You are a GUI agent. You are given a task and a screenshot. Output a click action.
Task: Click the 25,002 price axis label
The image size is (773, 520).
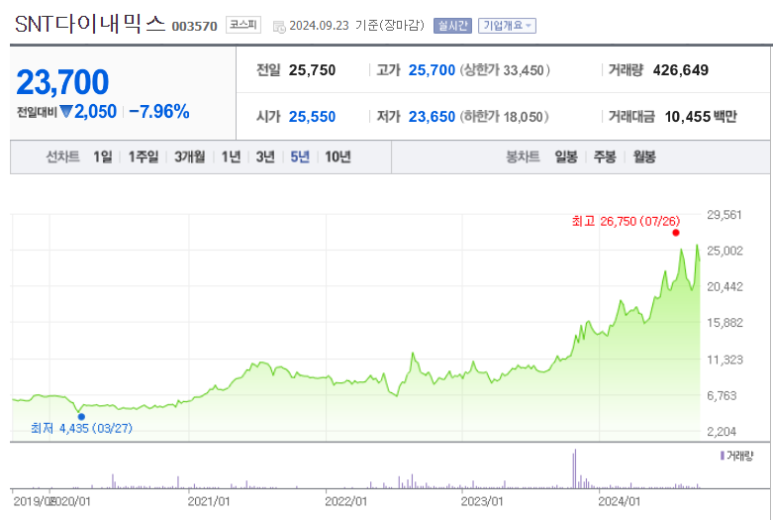(x=725, y=251)
